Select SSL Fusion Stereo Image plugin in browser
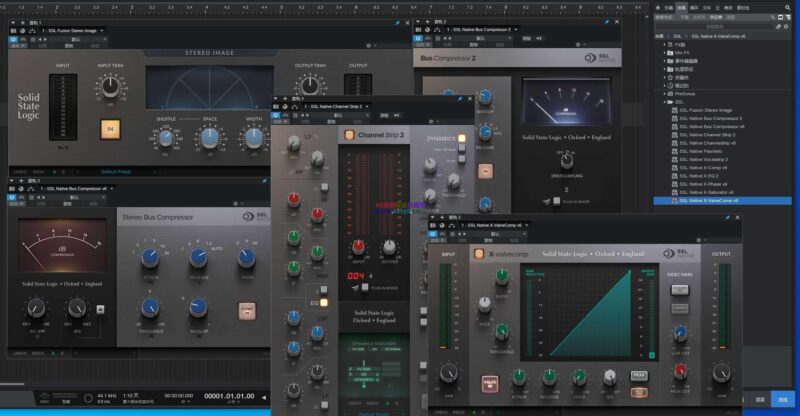This screenshot has height=416, width=800. click(x=706, y=110)
